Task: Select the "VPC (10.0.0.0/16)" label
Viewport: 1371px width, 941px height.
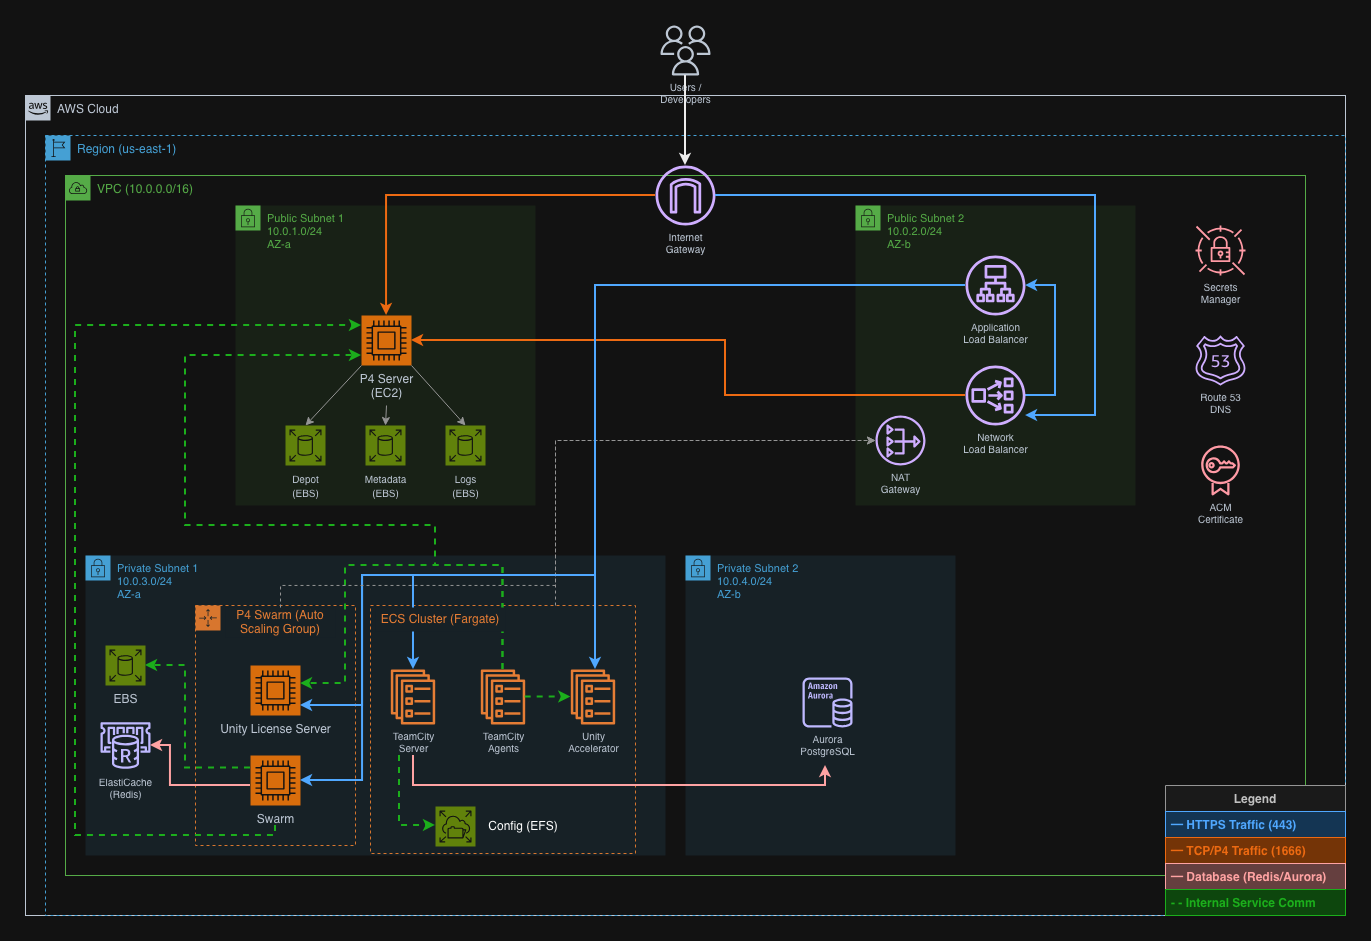Action: click(145, 189)
